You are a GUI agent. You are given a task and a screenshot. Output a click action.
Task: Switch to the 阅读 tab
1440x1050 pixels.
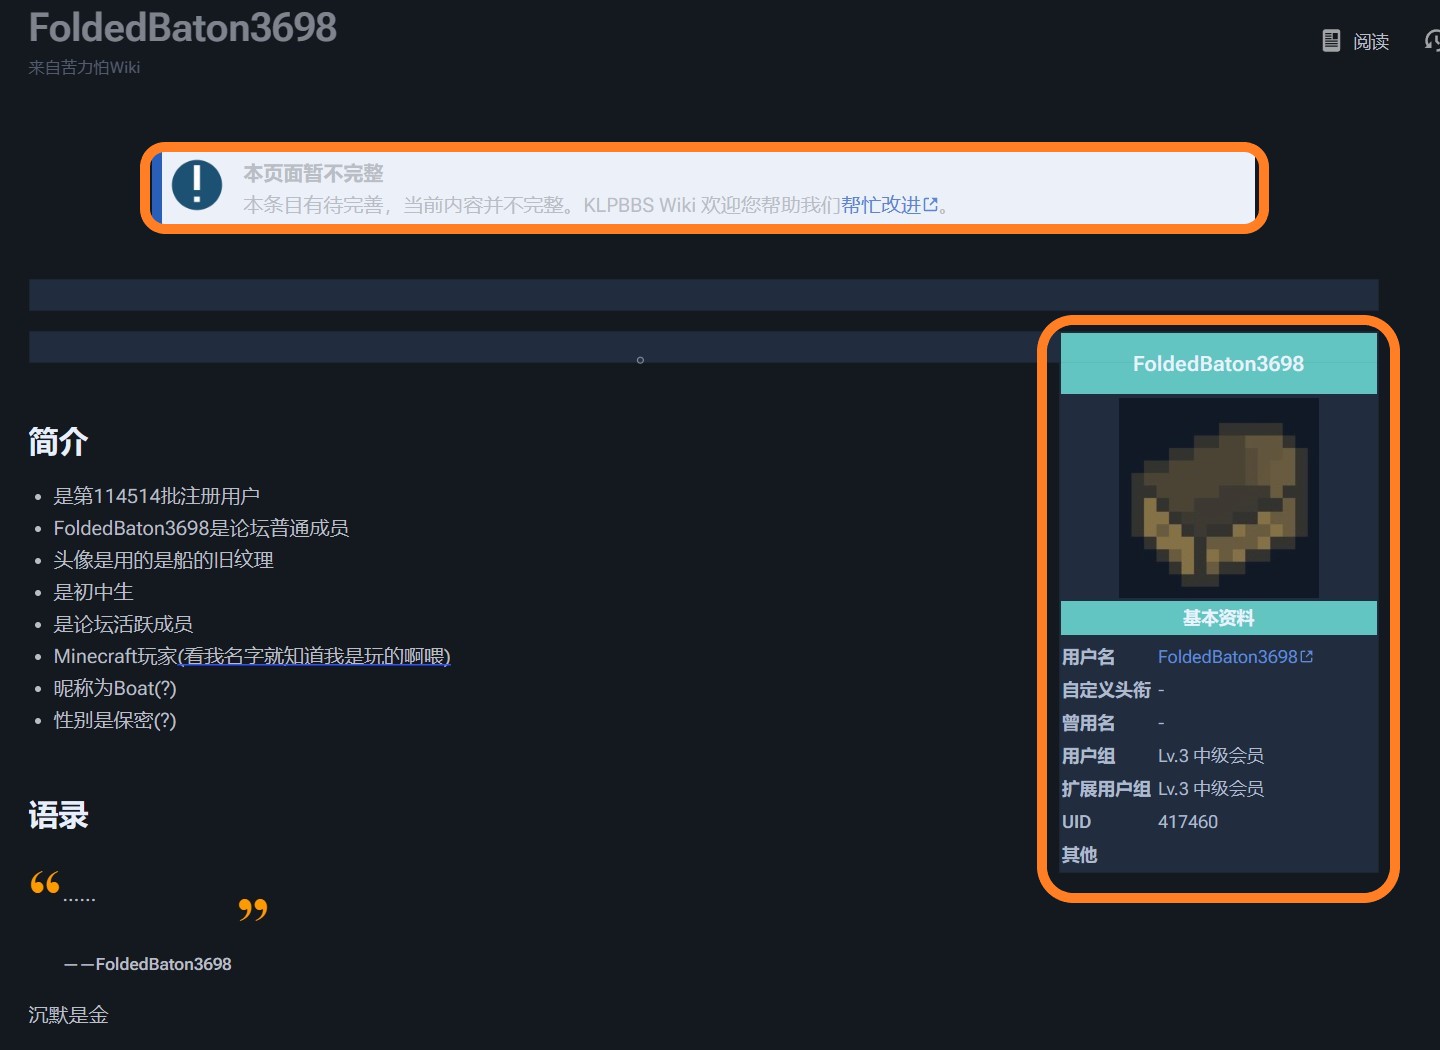[1355, 41]
